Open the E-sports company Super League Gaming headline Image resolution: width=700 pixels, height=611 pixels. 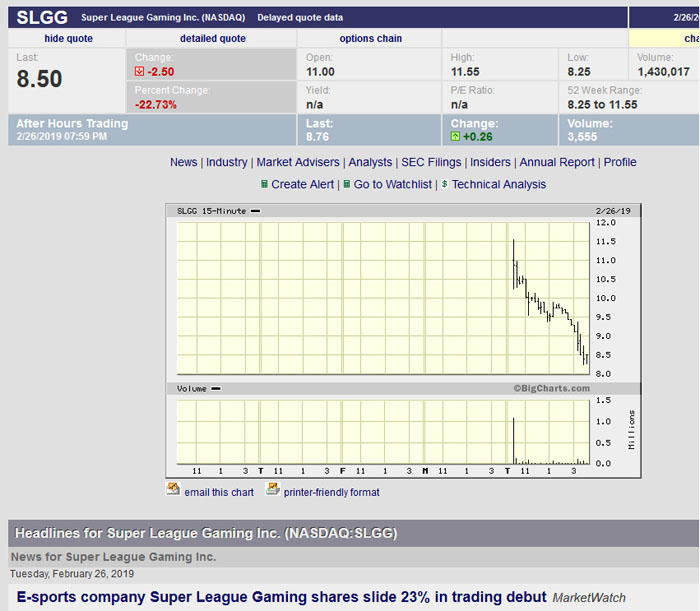tap(281, 597)
